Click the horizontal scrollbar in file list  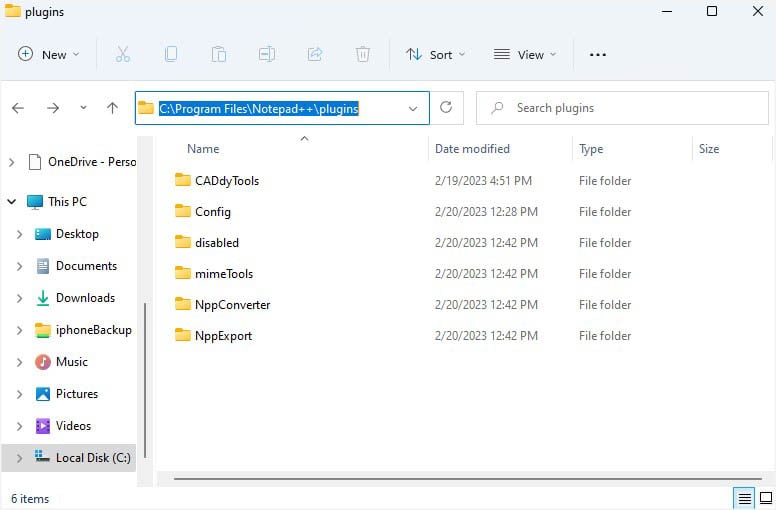pyautogui.click(x=468, y=478)
